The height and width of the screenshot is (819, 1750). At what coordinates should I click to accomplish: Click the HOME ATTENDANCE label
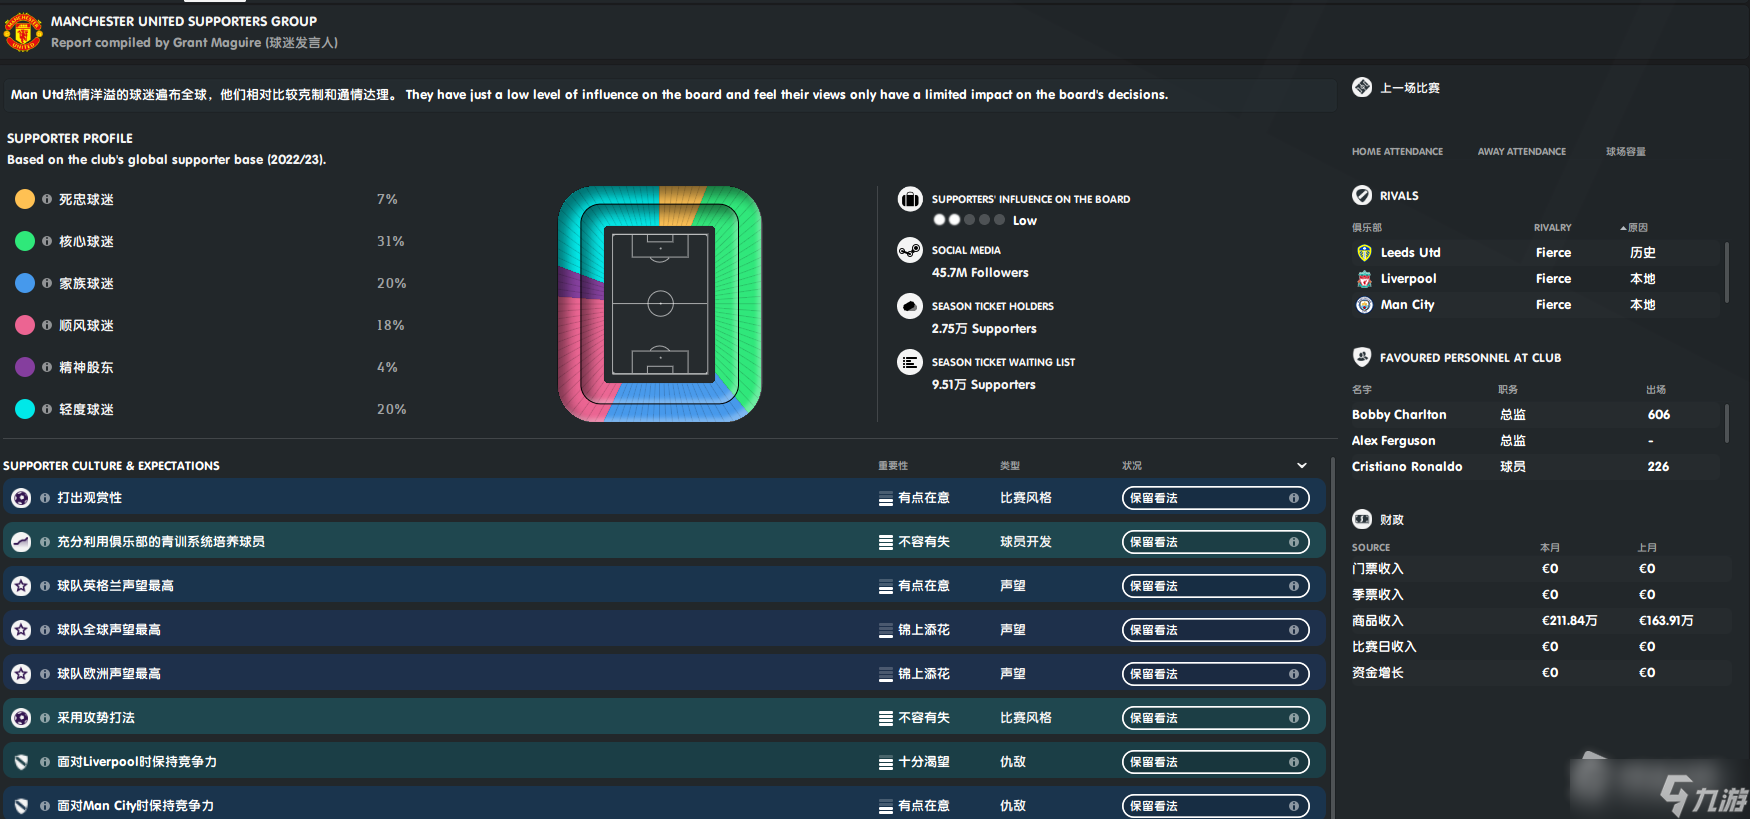(x=1398, y=152)
